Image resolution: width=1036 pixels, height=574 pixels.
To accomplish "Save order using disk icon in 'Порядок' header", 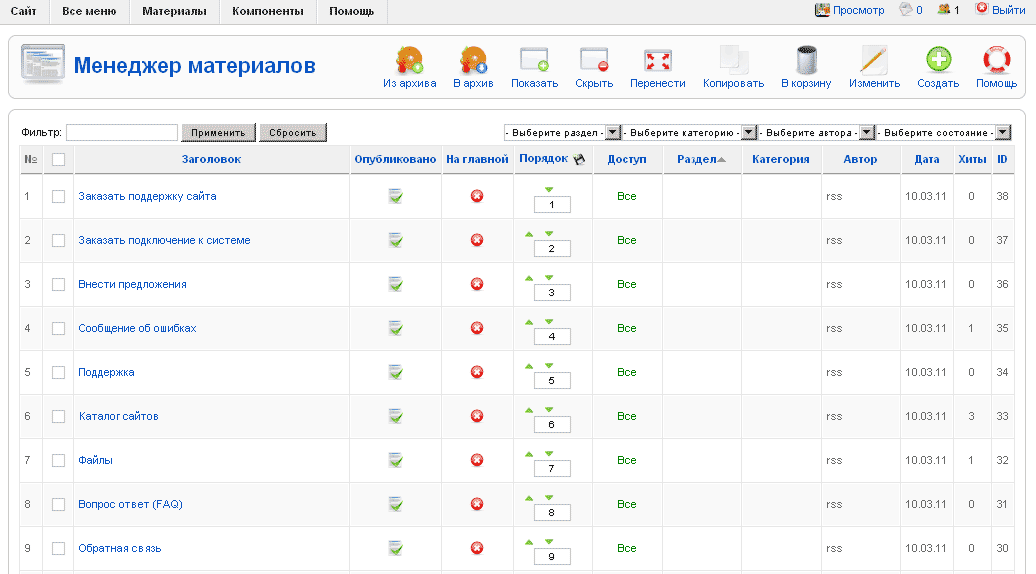I will coord(578,159).
